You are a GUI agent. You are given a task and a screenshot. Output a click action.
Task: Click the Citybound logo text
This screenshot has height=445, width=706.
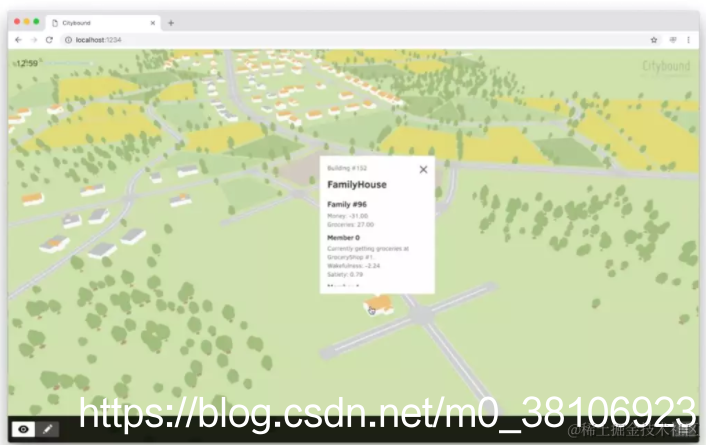coord(666,66)
